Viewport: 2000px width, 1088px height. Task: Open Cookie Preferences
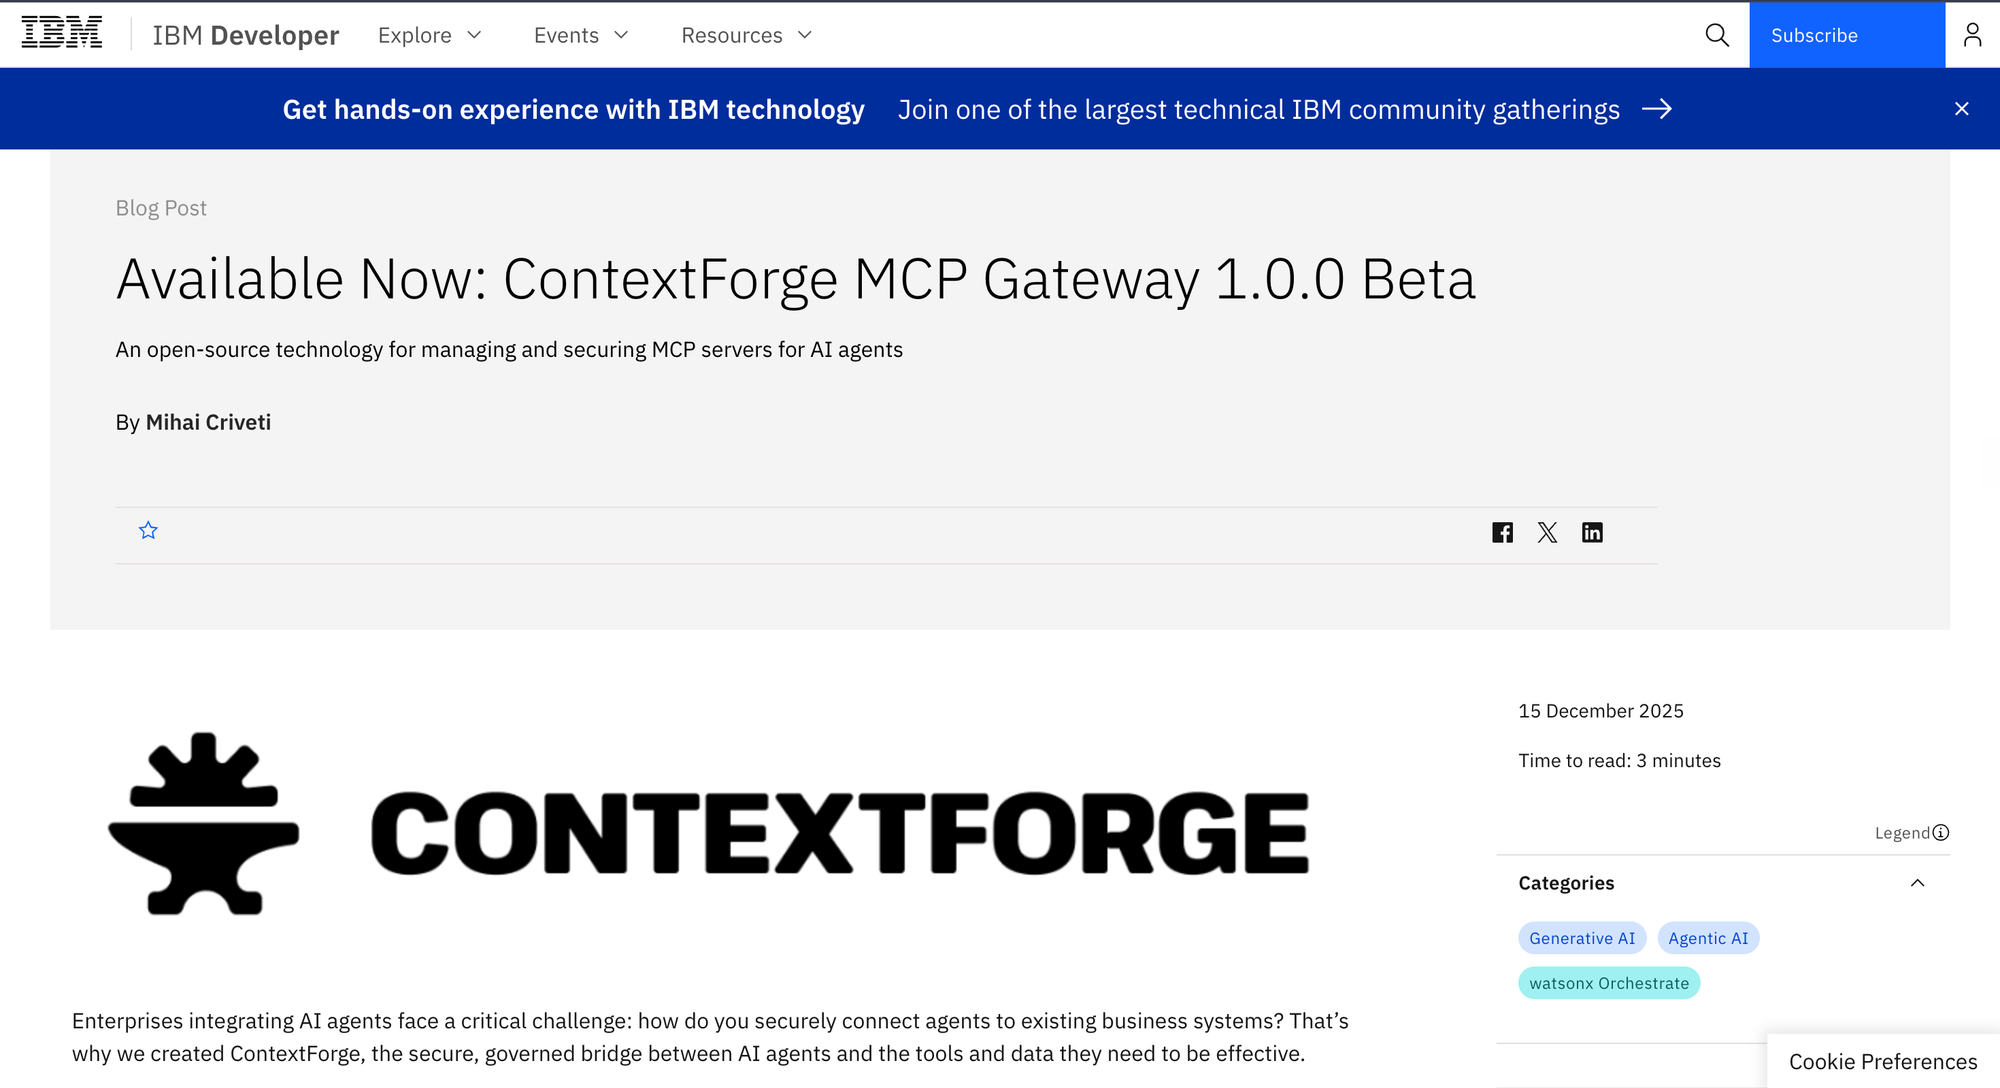[1883, 1062]
